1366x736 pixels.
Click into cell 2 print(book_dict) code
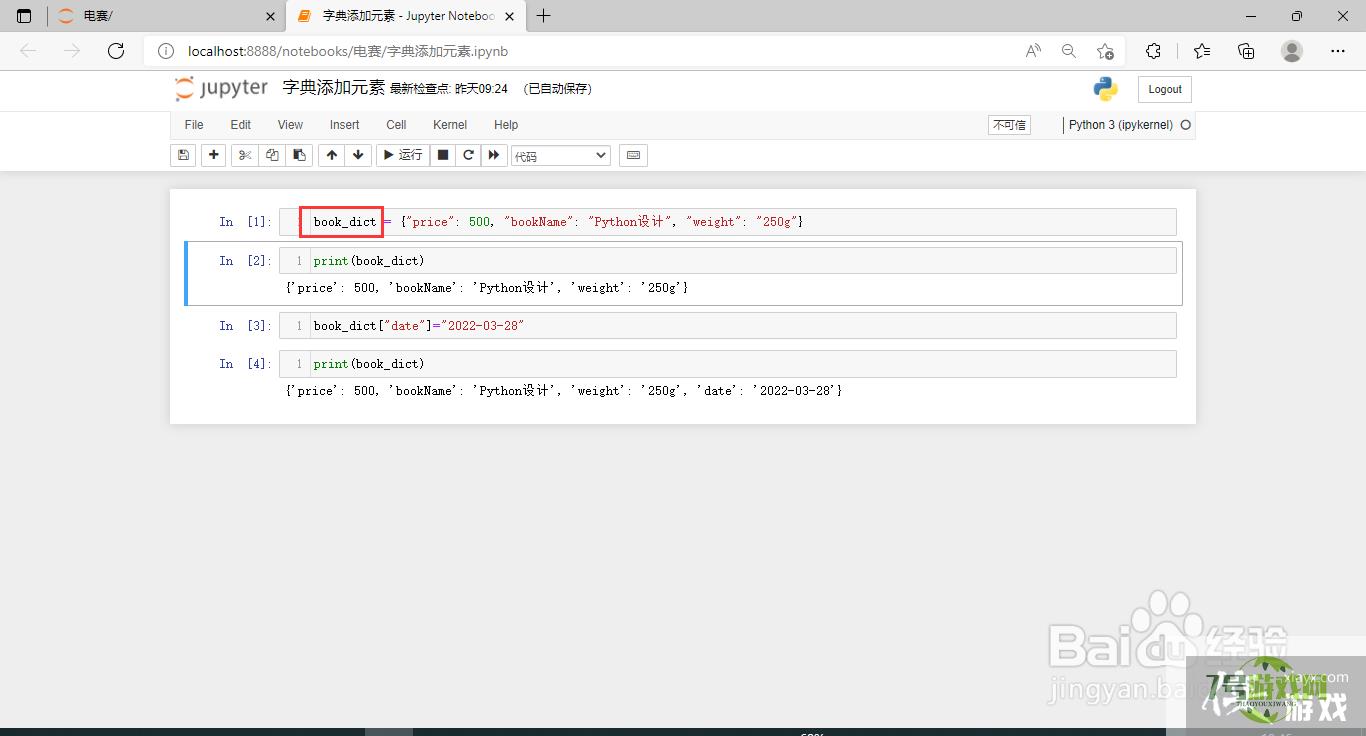click(x=728, y=261)
